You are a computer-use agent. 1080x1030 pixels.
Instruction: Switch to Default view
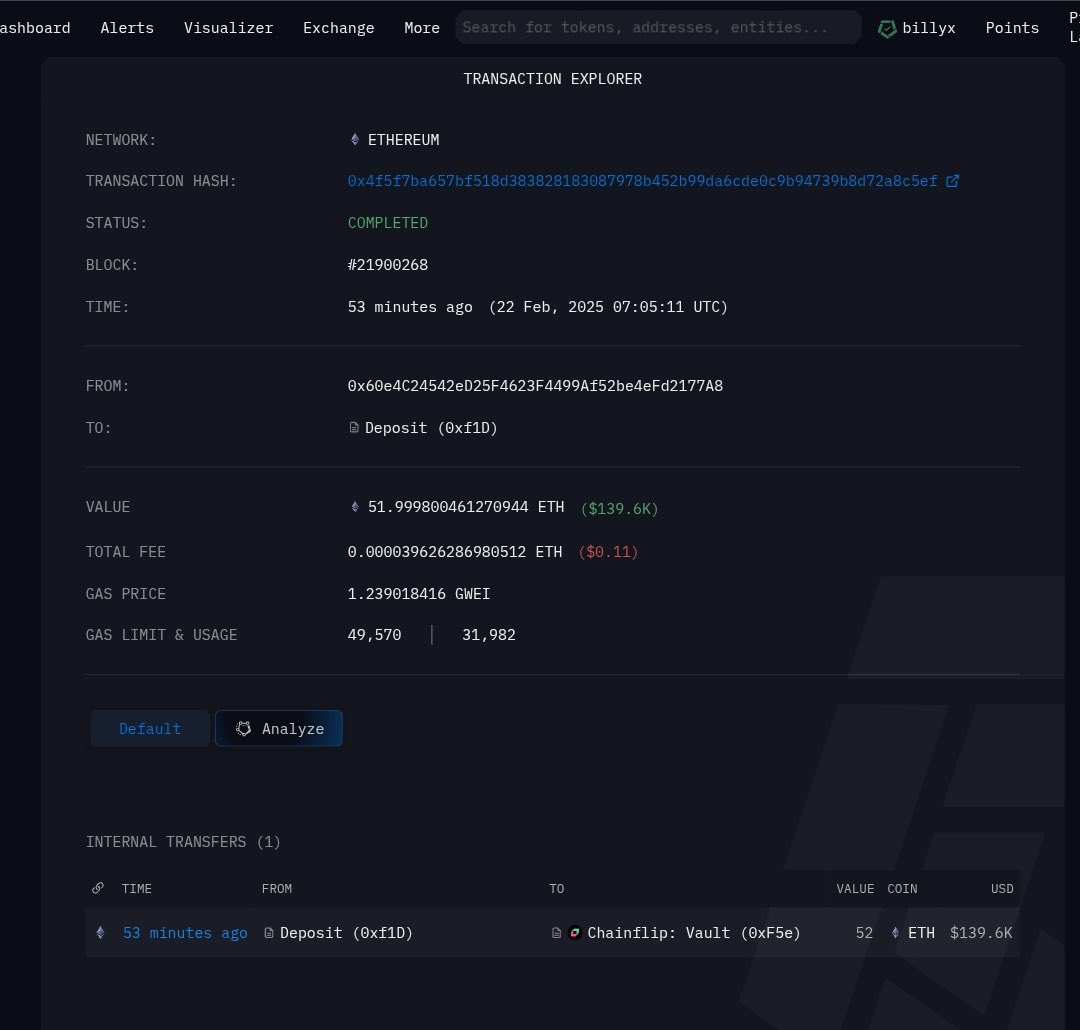[150, 728]
